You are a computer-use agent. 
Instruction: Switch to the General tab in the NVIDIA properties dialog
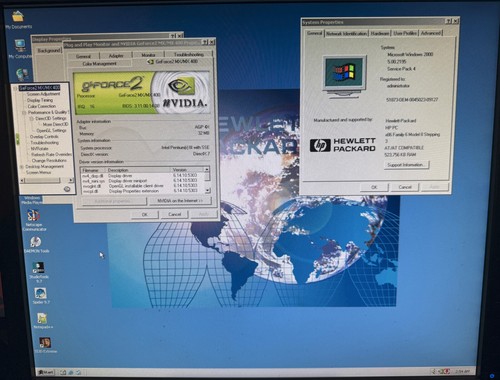[83, 56]
